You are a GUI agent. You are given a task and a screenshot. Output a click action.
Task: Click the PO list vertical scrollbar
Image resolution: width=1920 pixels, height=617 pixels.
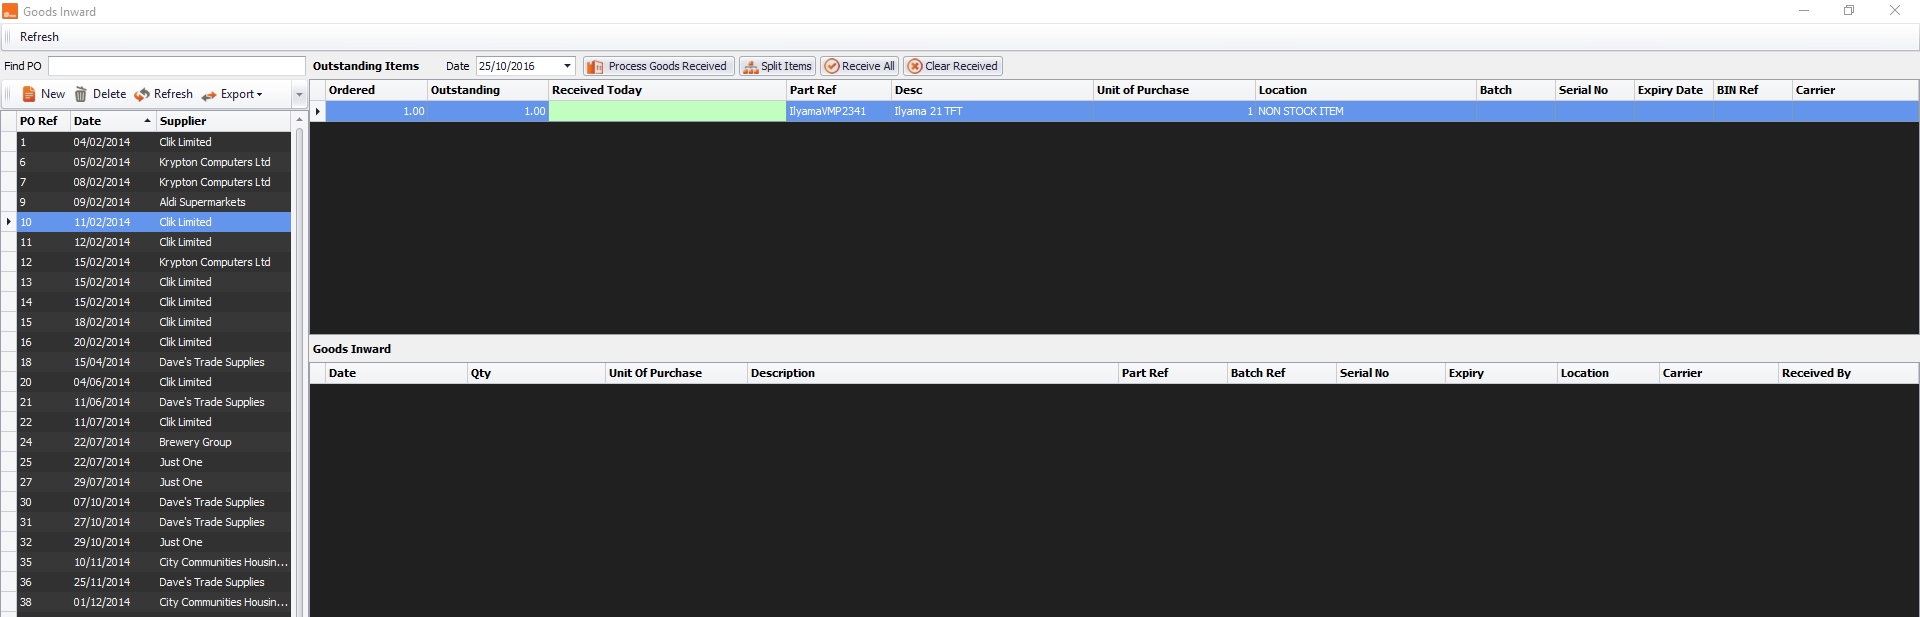point(299,370)
